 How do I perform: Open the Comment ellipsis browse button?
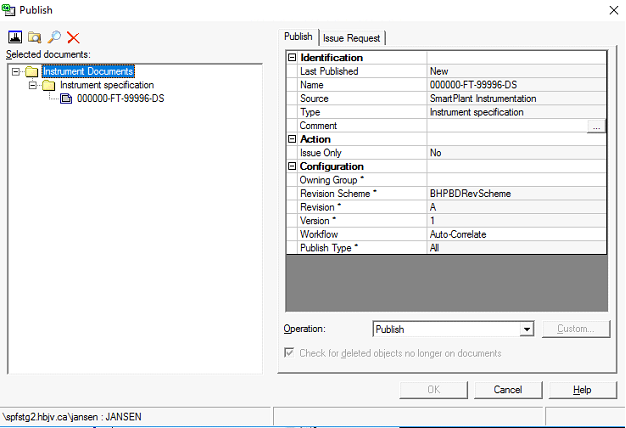coord(597,126)
